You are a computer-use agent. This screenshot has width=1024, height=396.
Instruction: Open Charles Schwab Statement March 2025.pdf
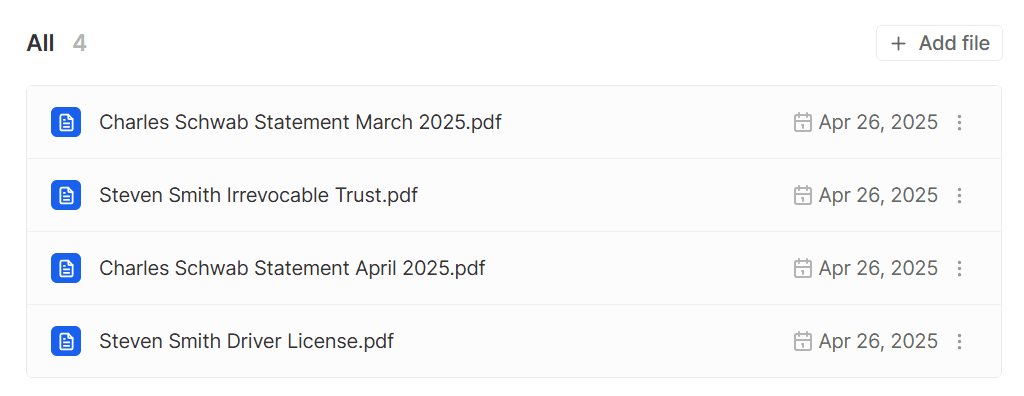[300, 122]
